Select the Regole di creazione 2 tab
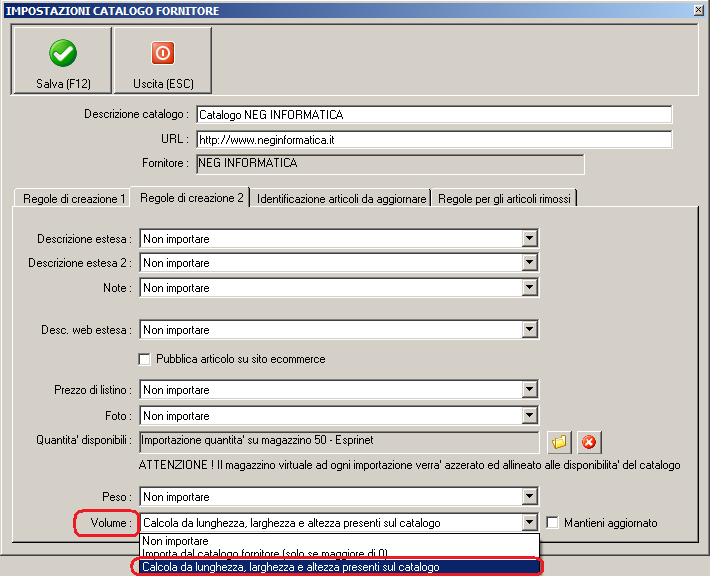Screen dimensions: 710x576 point(191,197)
